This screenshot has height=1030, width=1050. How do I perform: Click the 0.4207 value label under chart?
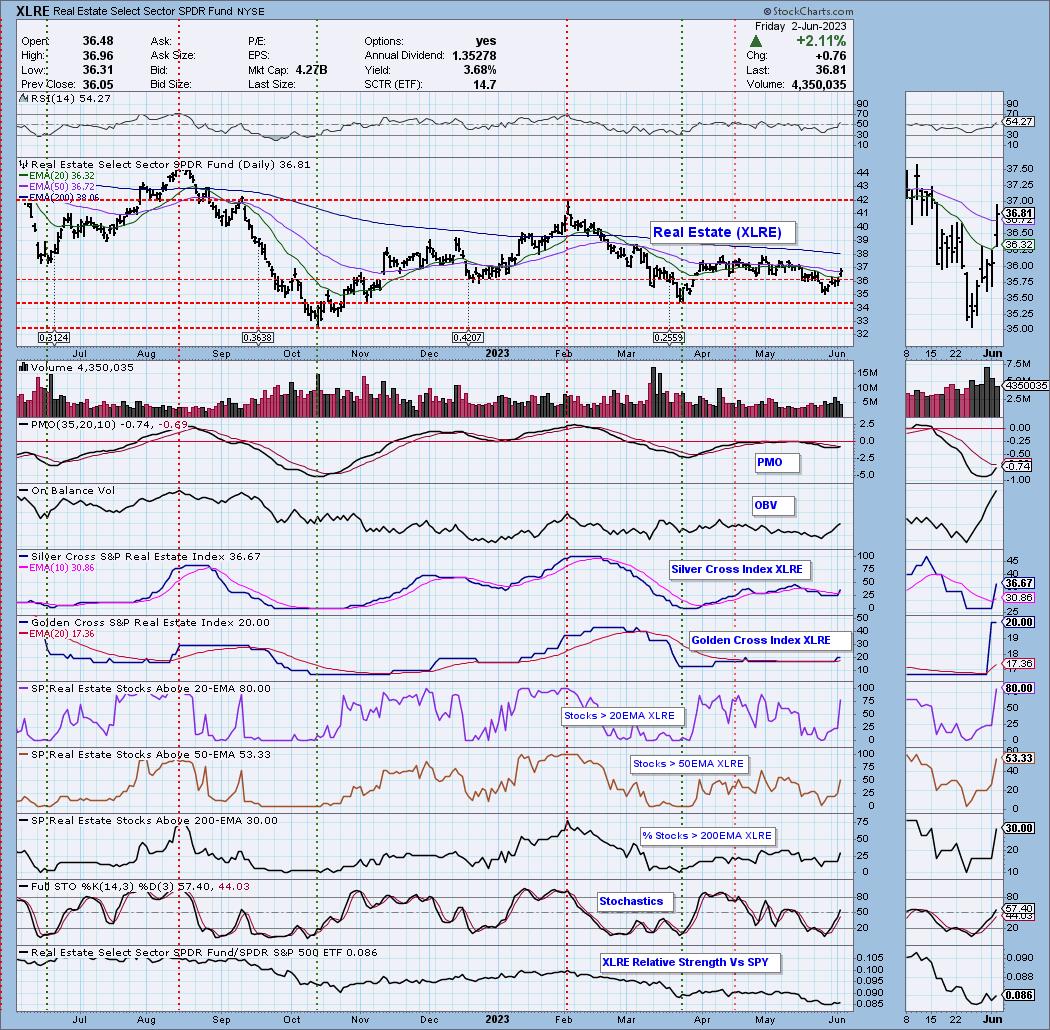[x=467, y=338]
